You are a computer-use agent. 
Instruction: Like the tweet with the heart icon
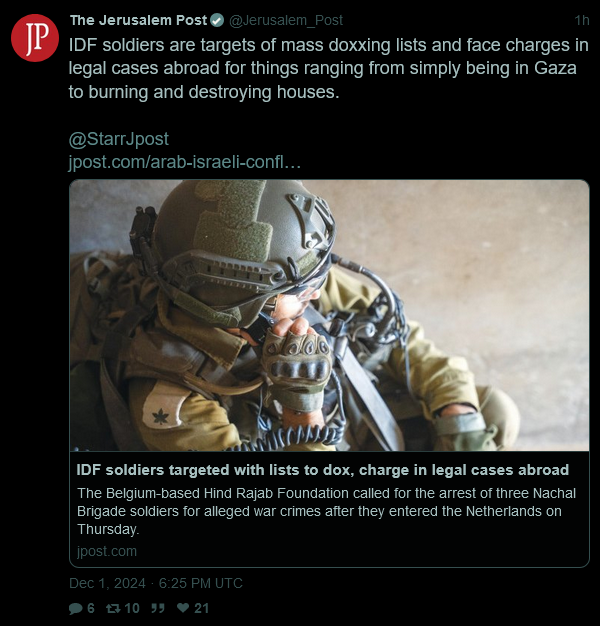click(x=183, y=608)
